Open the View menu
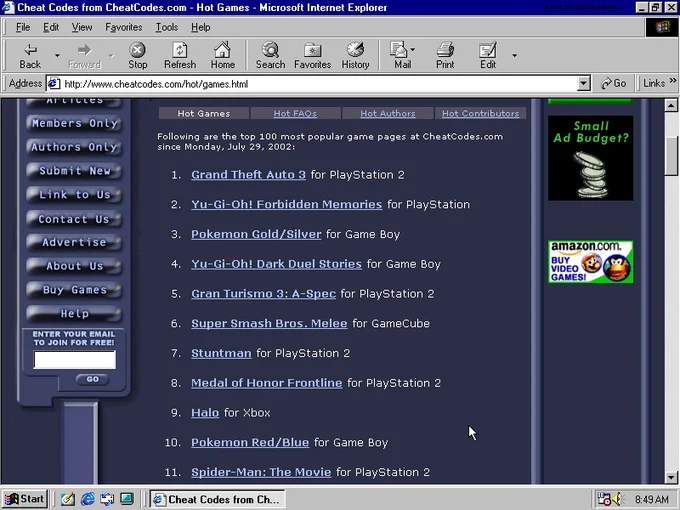 point(82,27)
